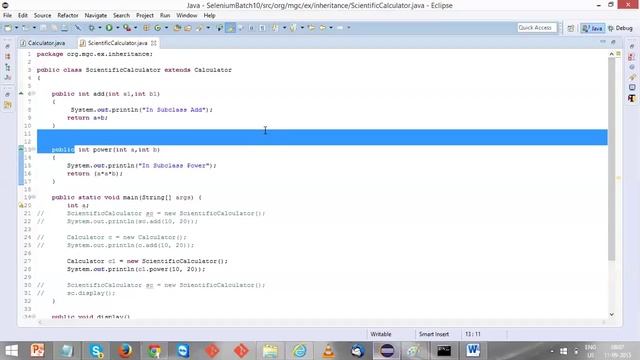Open the JUnit view sidebar icon
Viewport: 640px width, 360px height.
7,77
